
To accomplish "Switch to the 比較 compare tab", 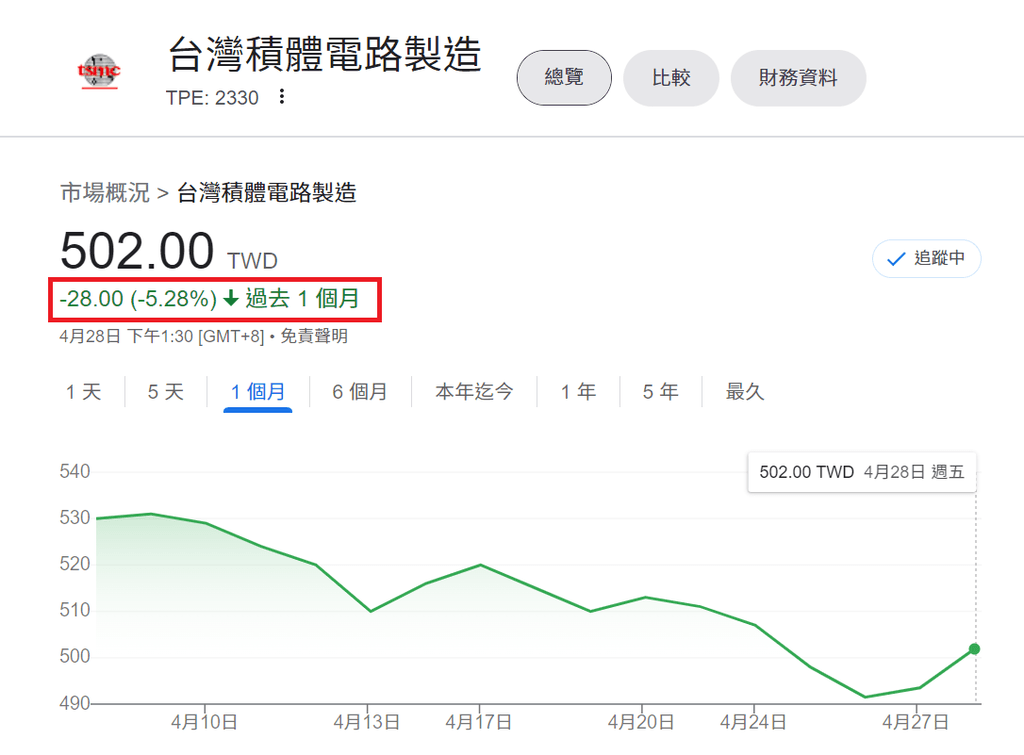I will click(x=671, y=78).
